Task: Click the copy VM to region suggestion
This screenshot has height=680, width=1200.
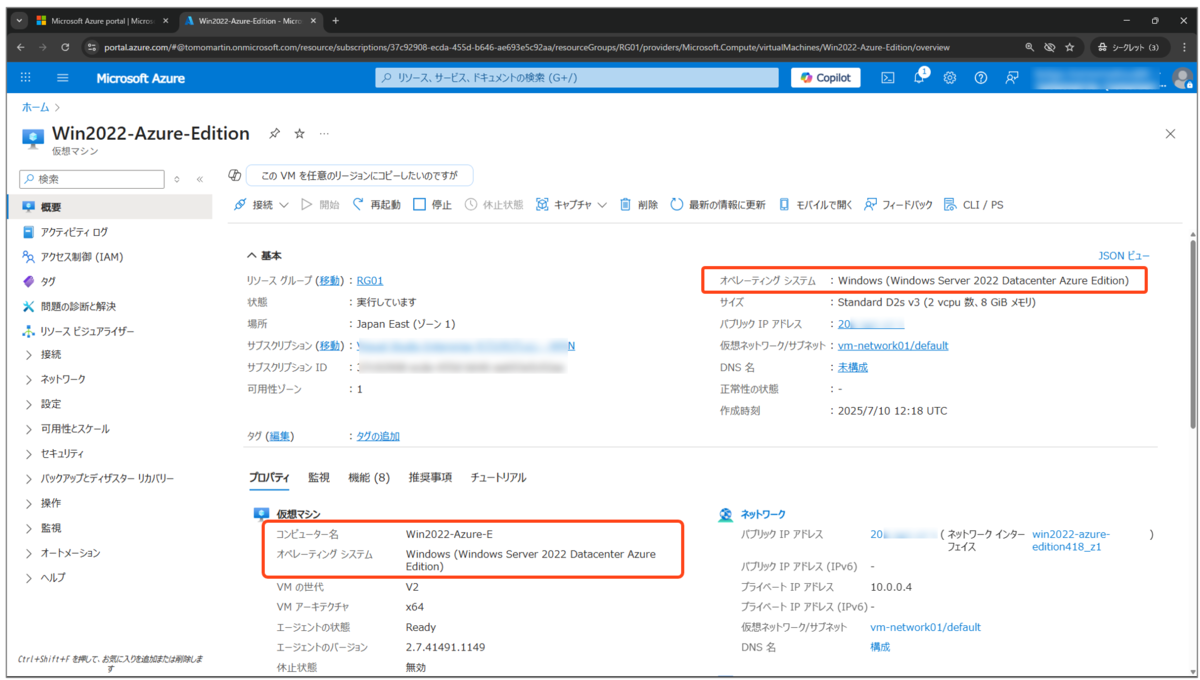Action: point(359,175)
